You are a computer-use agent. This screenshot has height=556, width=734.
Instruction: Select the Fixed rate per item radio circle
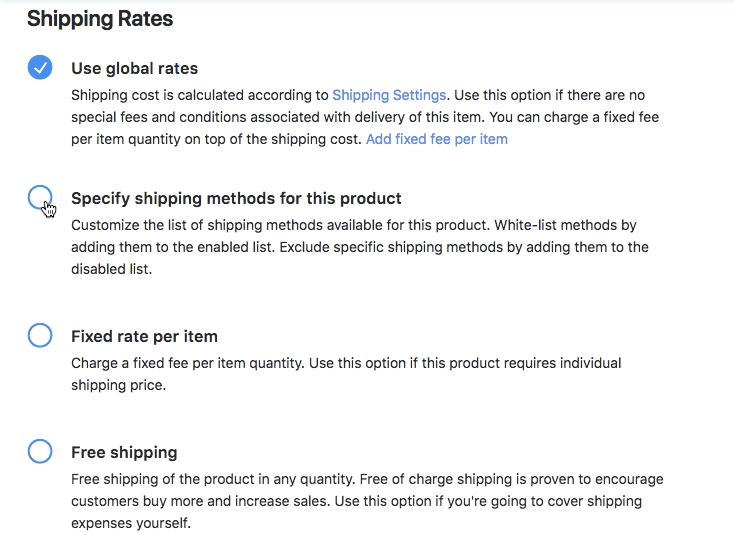[x=40, y=335]
